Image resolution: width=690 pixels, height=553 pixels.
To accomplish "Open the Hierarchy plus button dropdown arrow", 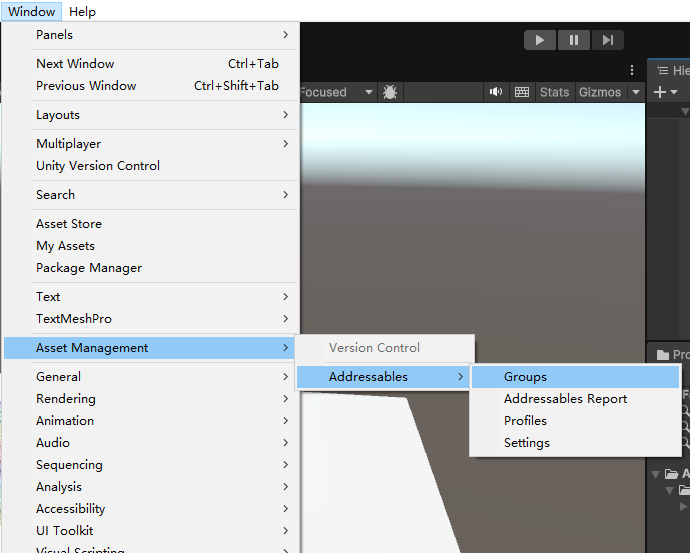I will pos(674,92).
